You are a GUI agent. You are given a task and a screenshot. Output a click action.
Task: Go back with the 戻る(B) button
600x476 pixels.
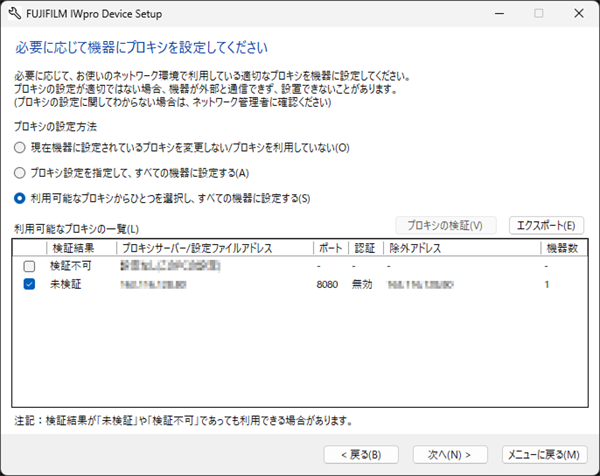[x=361, y=455]
